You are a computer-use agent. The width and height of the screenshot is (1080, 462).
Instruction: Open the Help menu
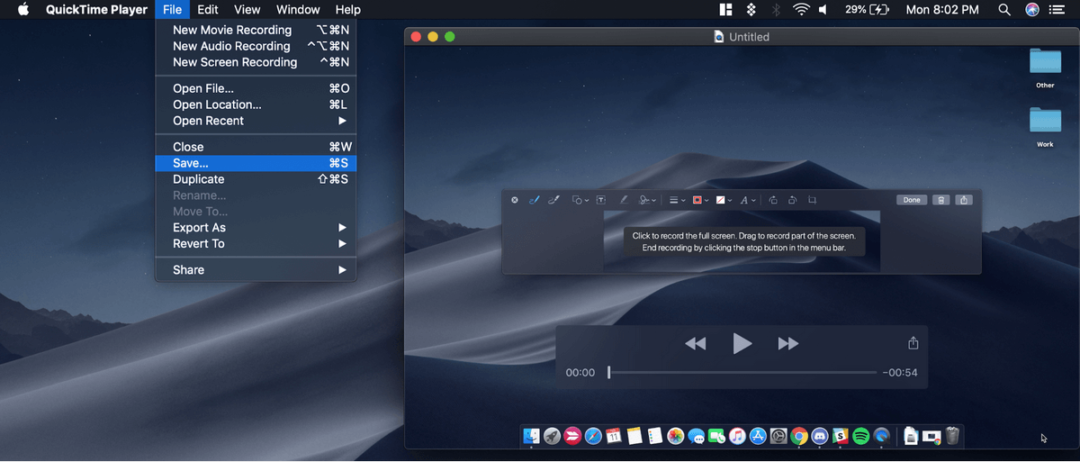pyautogui.click(x=348, y=10)
